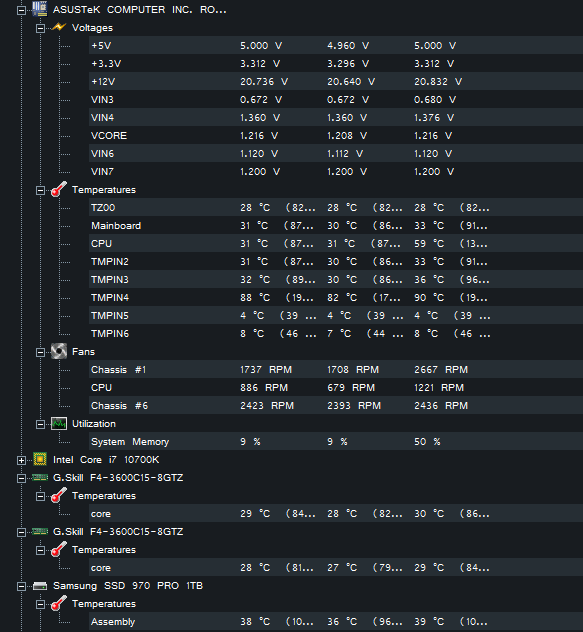Select the System Memory utilization row
Viewport: 583px width, 632px height.
(x=336, y=441)
